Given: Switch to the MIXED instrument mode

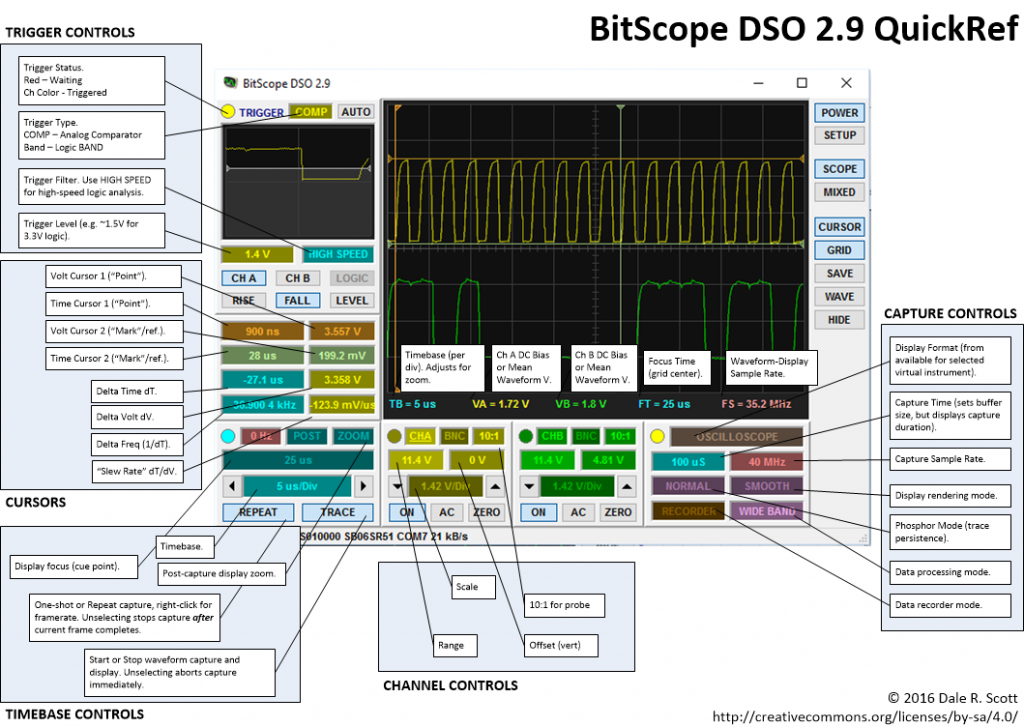Looking at the screenshot, I should click(x=841, y=191).
